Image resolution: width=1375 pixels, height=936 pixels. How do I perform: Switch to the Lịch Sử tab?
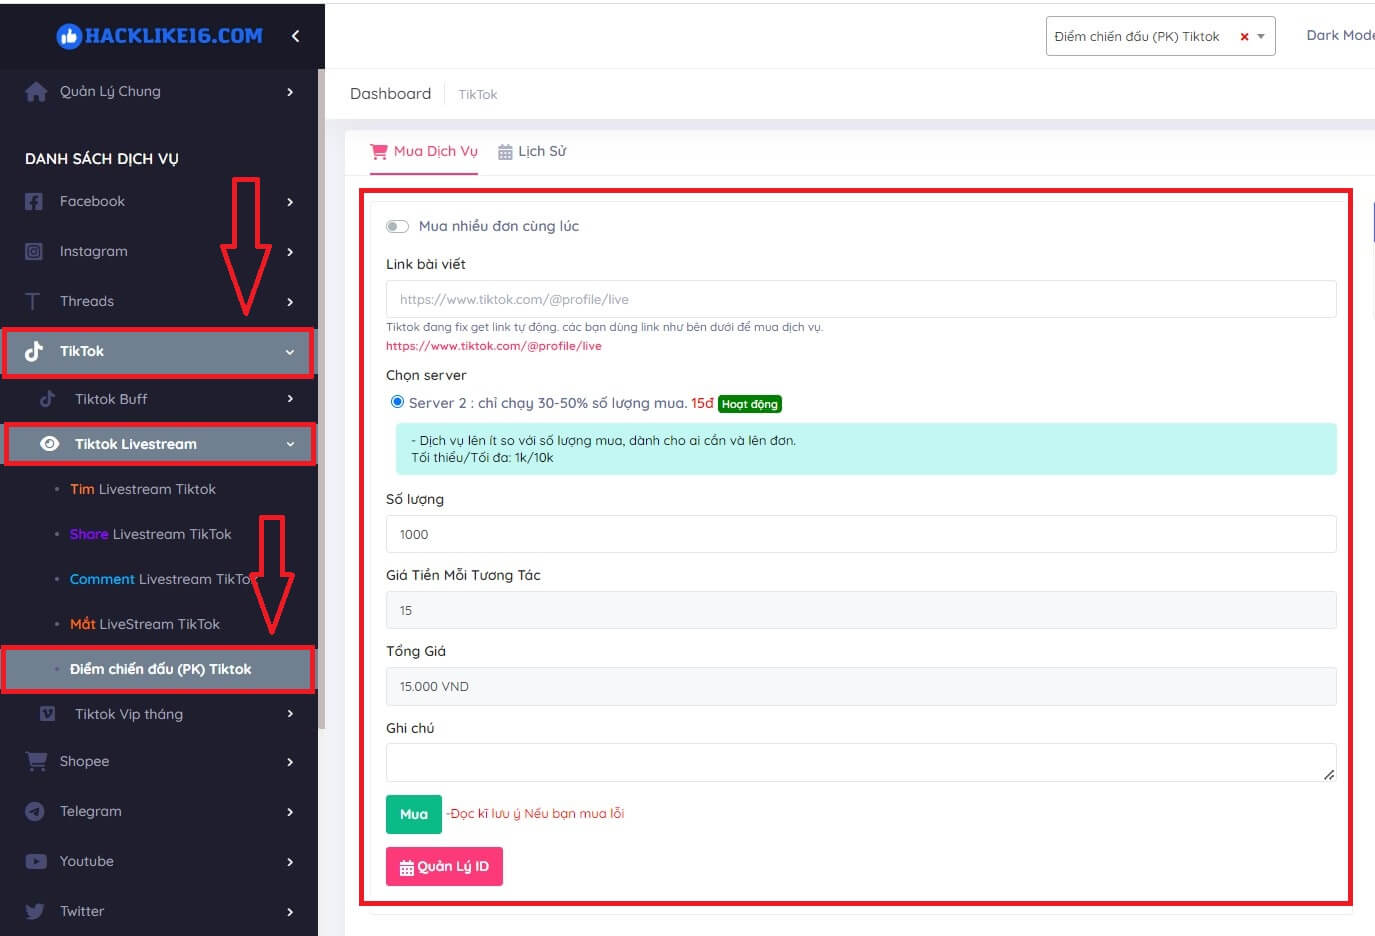(531, 151)
